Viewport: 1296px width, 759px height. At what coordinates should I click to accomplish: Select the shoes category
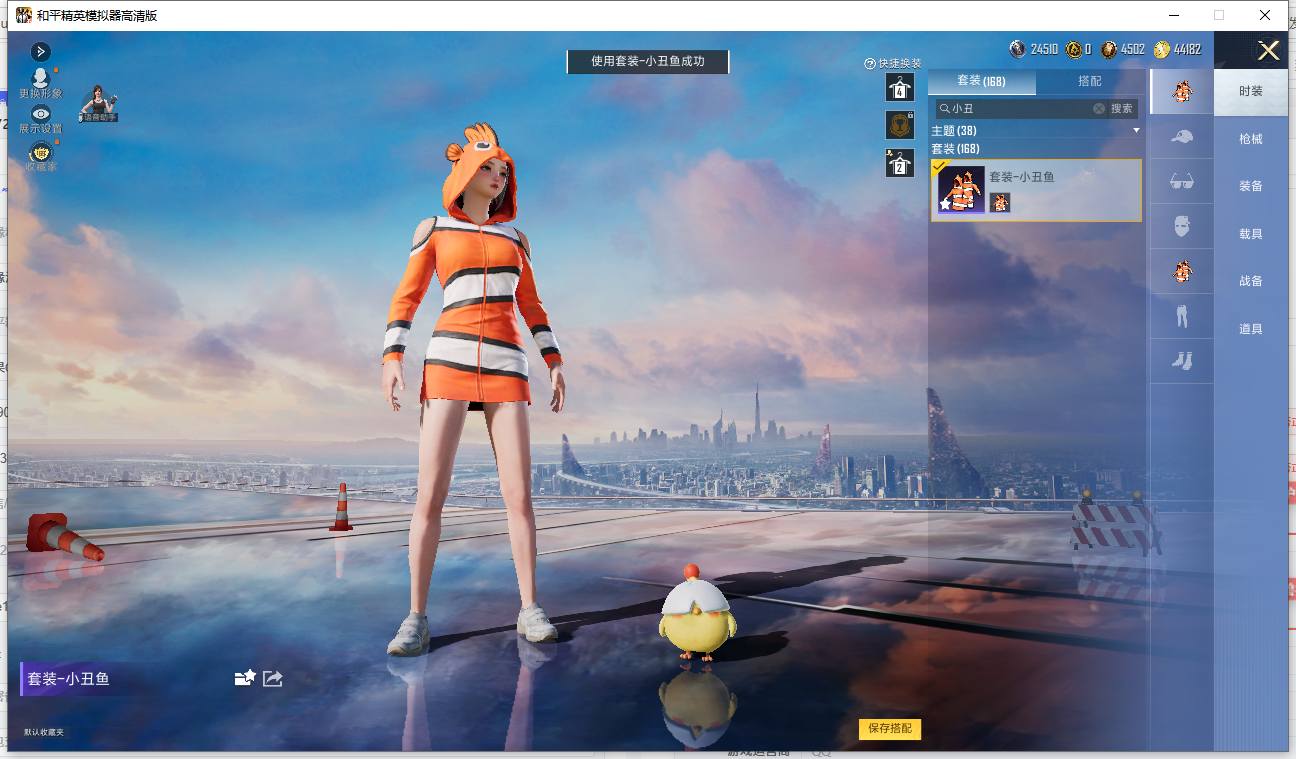[x=1182, y=361]
